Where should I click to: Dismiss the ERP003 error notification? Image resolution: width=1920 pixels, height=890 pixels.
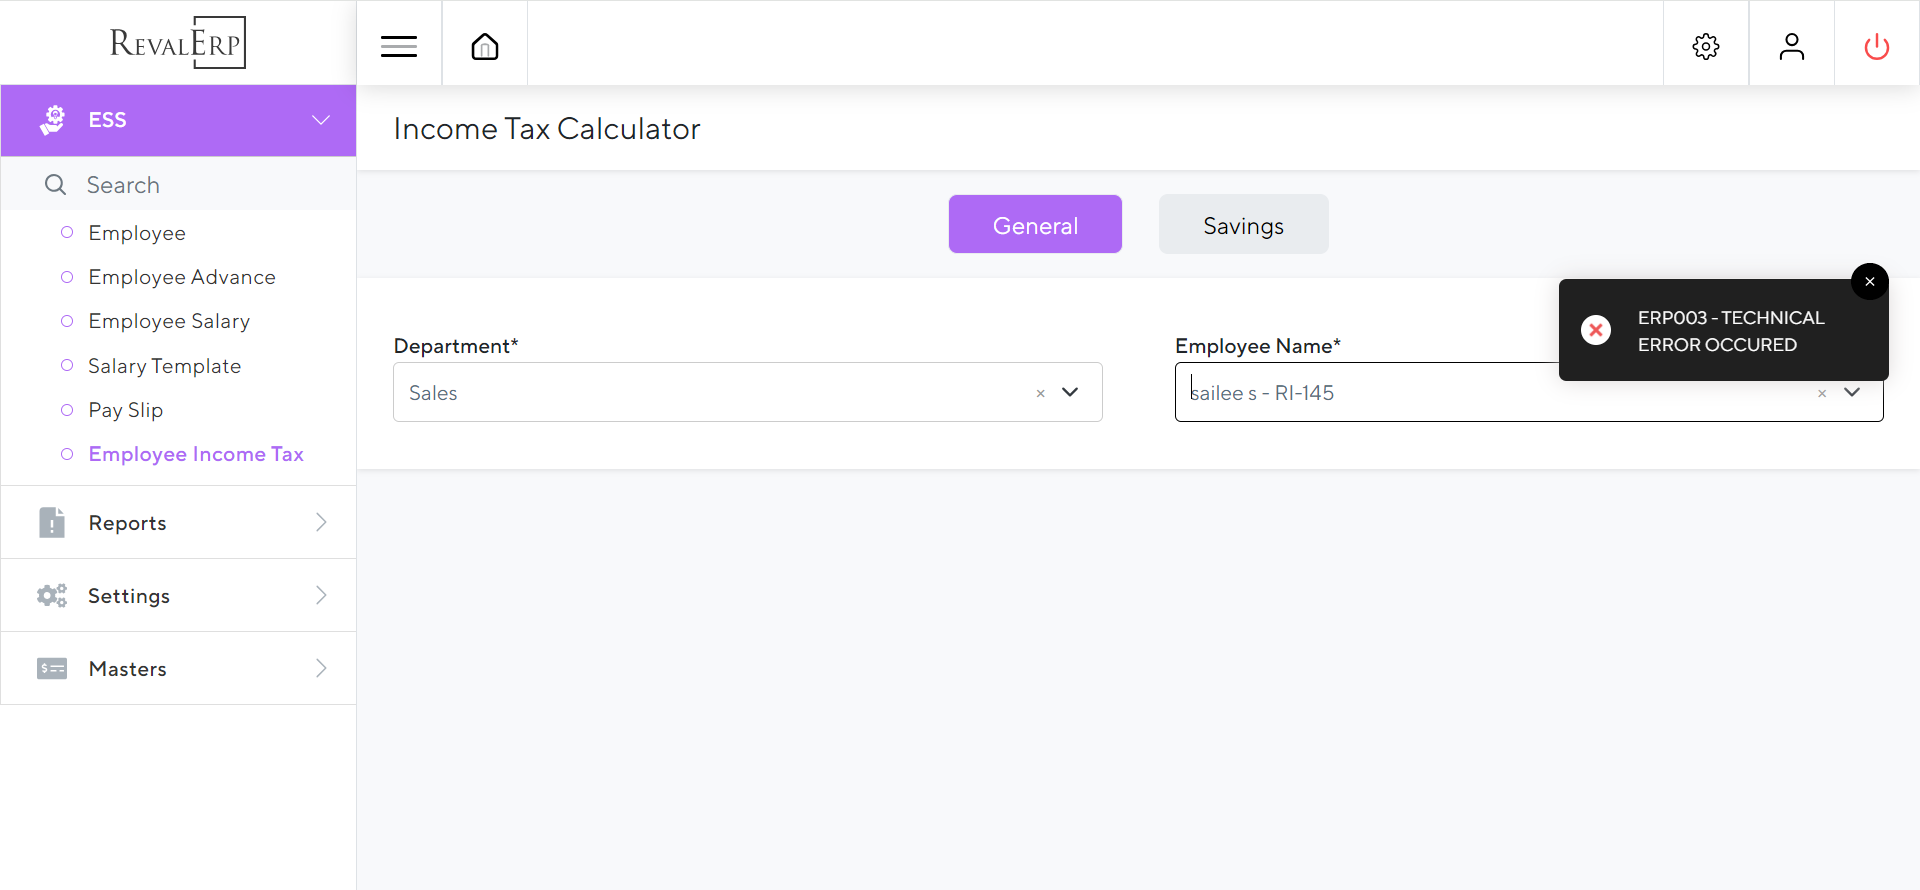(x=1869, y=282)
